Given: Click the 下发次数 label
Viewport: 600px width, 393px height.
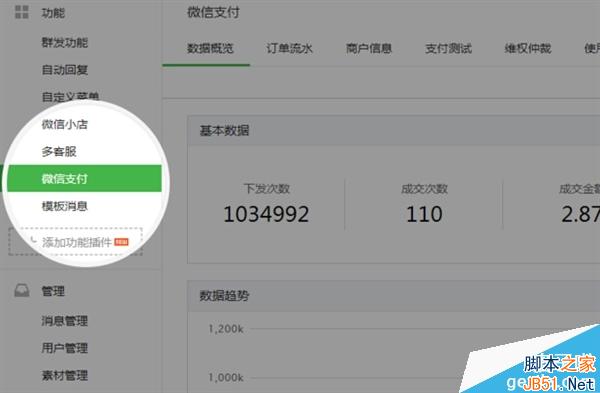Looking at the screenshot, I should 267,189.
